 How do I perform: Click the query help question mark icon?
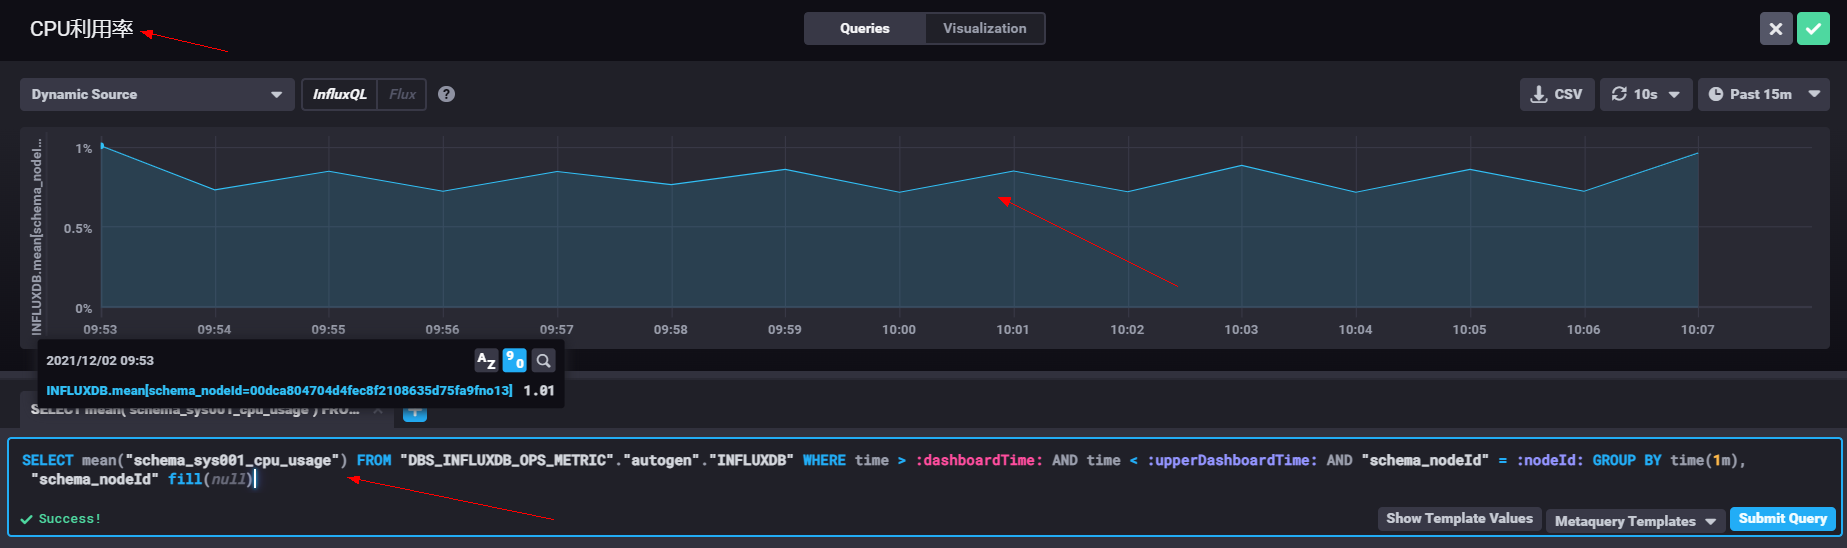[447, 94]
